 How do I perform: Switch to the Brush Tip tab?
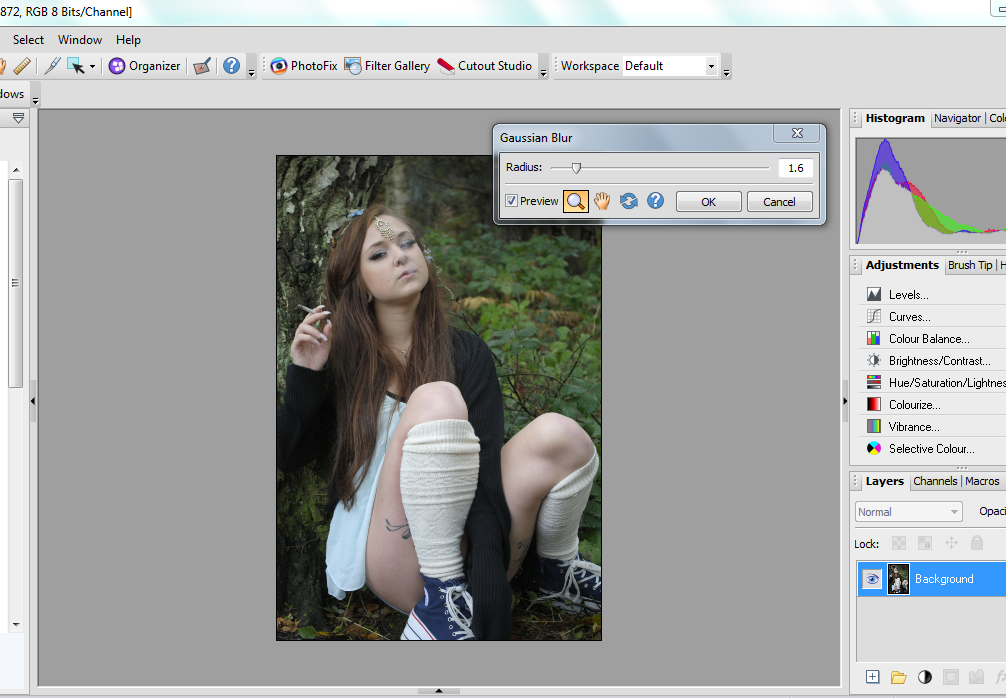(970, 265)
